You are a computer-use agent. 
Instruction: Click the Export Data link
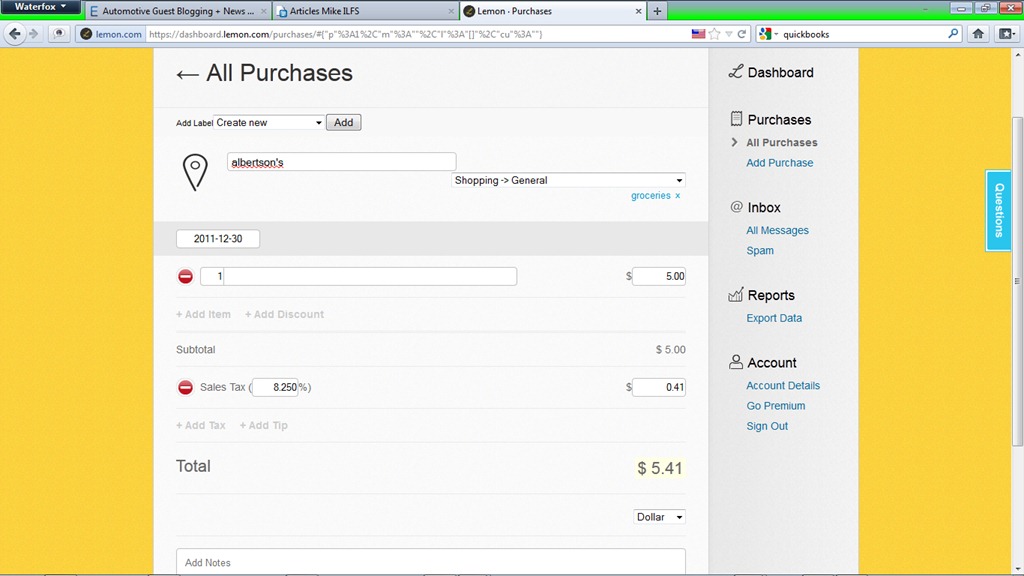coord(774,318)
